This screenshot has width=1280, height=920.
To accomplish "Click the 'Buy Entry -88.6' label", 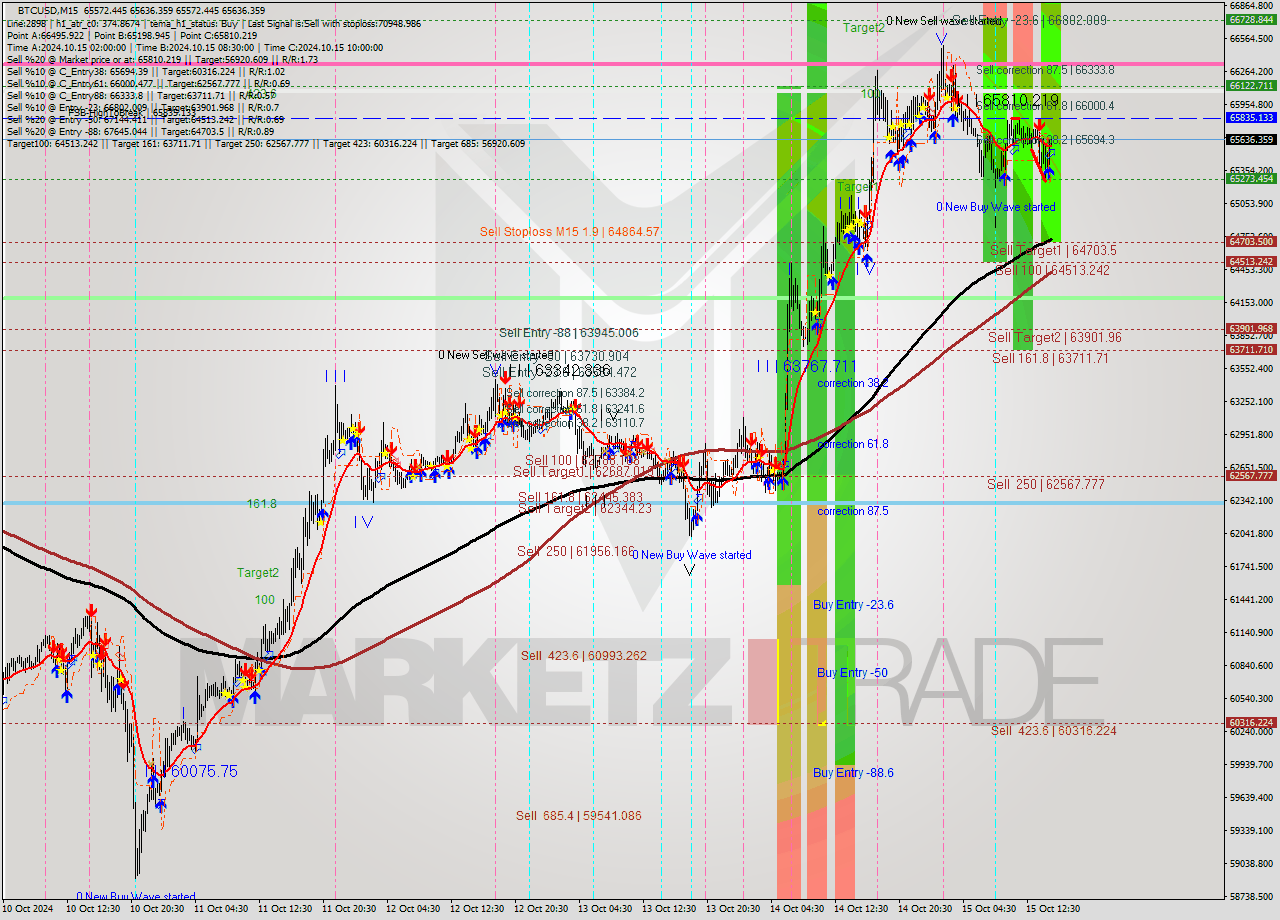I will pos(853,773).
